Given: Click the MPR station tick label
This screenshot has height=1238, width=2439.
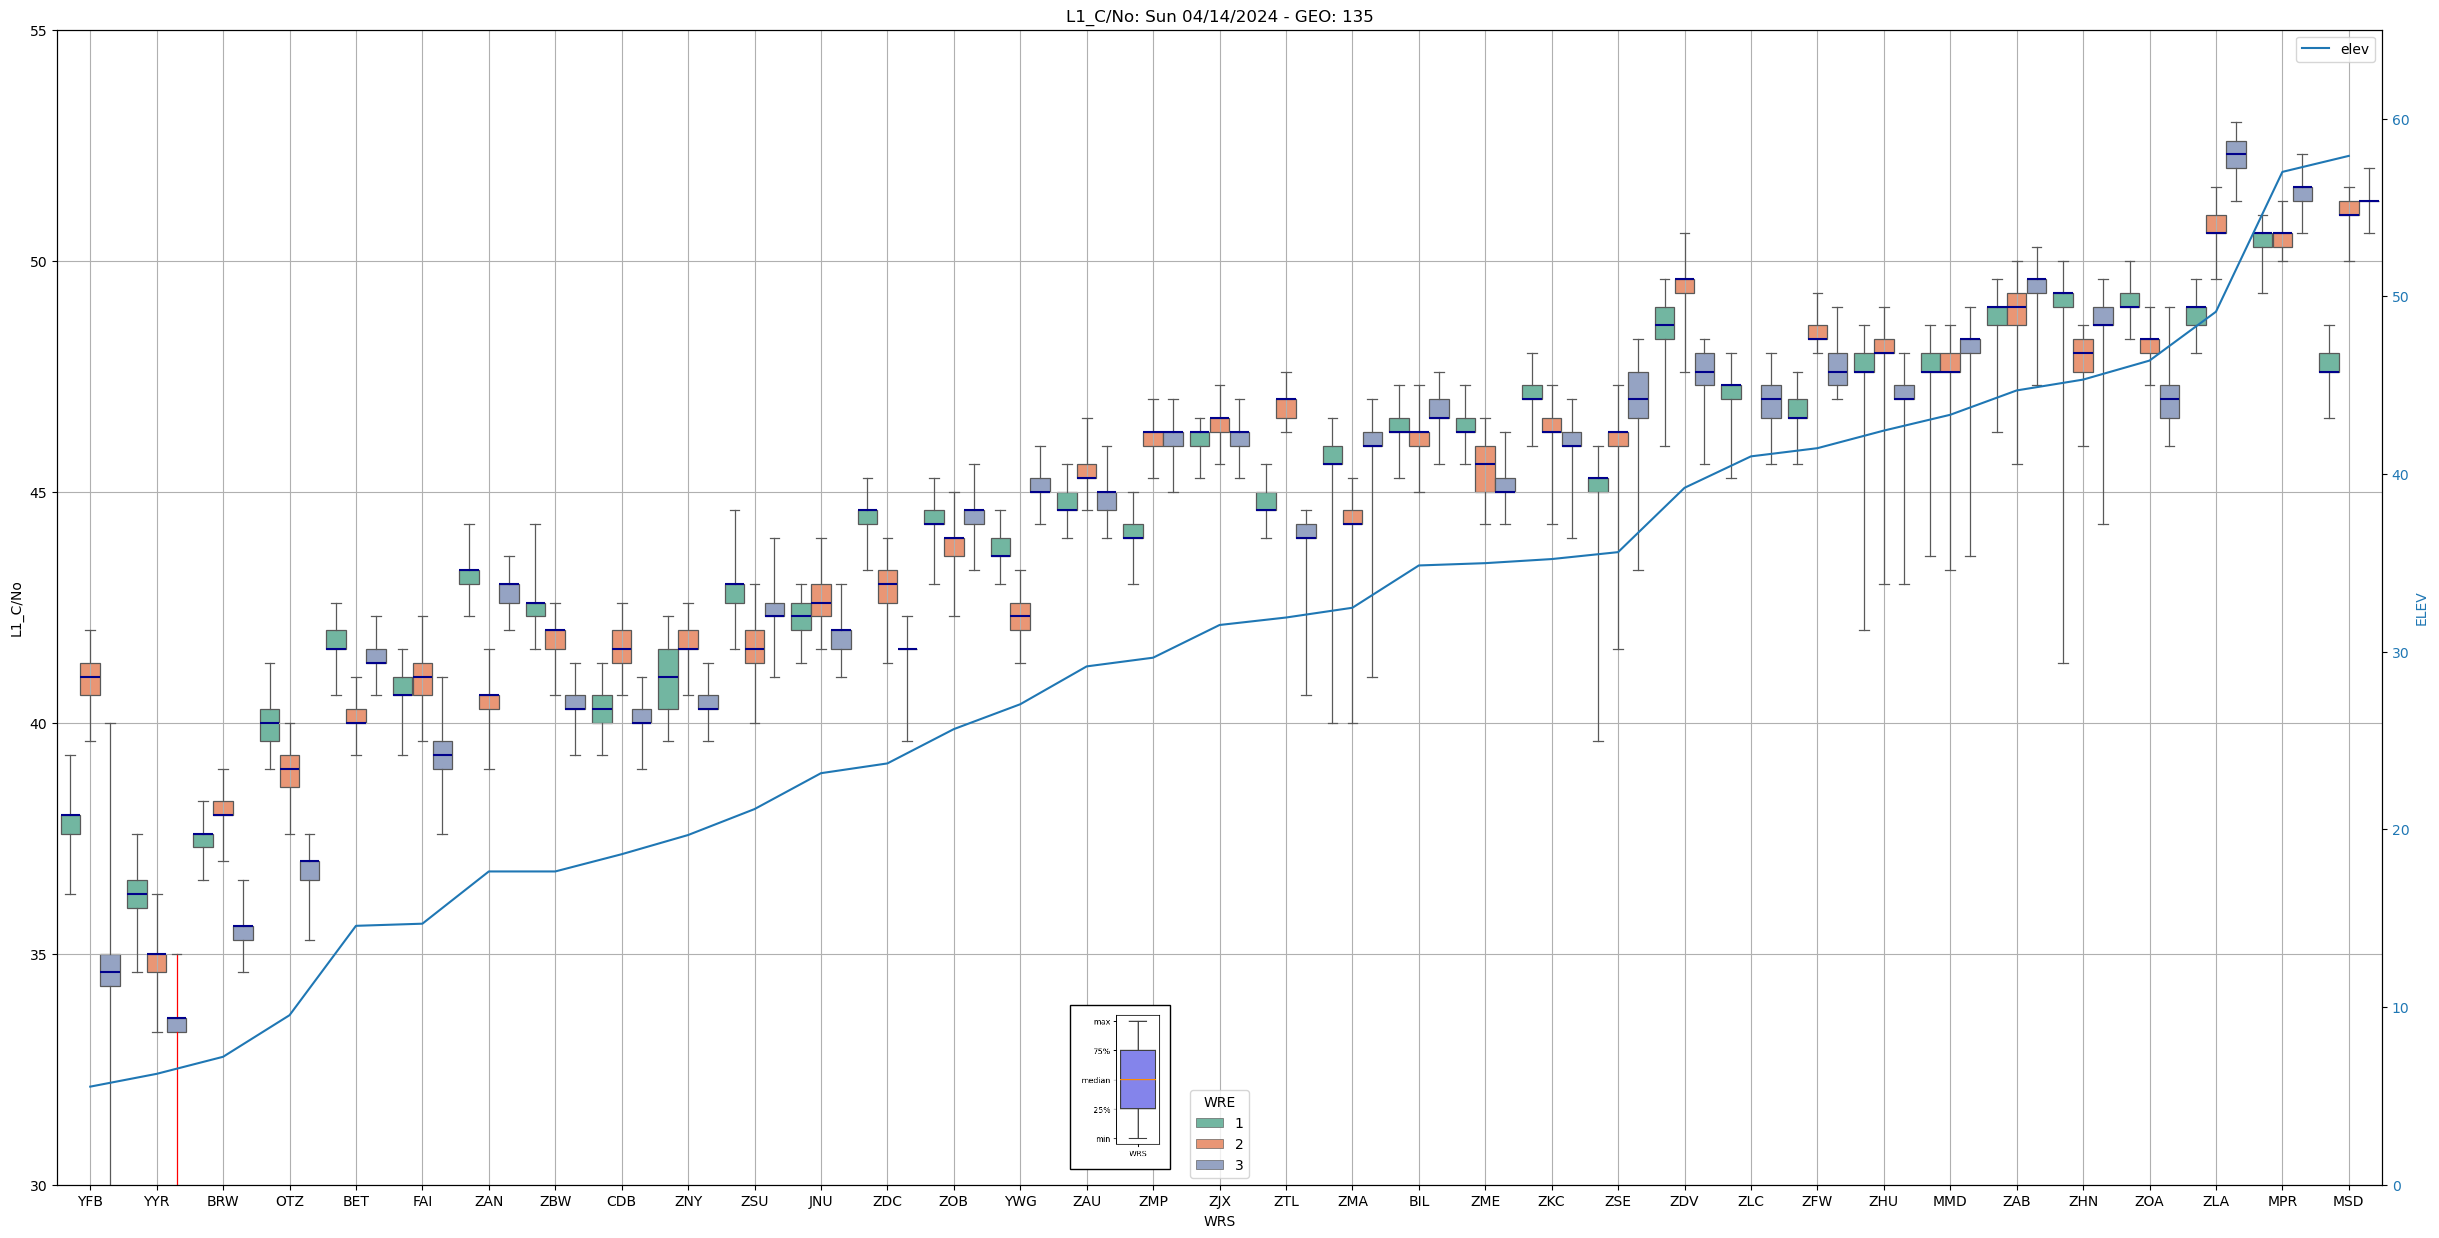Looking at the screenshot, I should [x=2282, y=1201].
